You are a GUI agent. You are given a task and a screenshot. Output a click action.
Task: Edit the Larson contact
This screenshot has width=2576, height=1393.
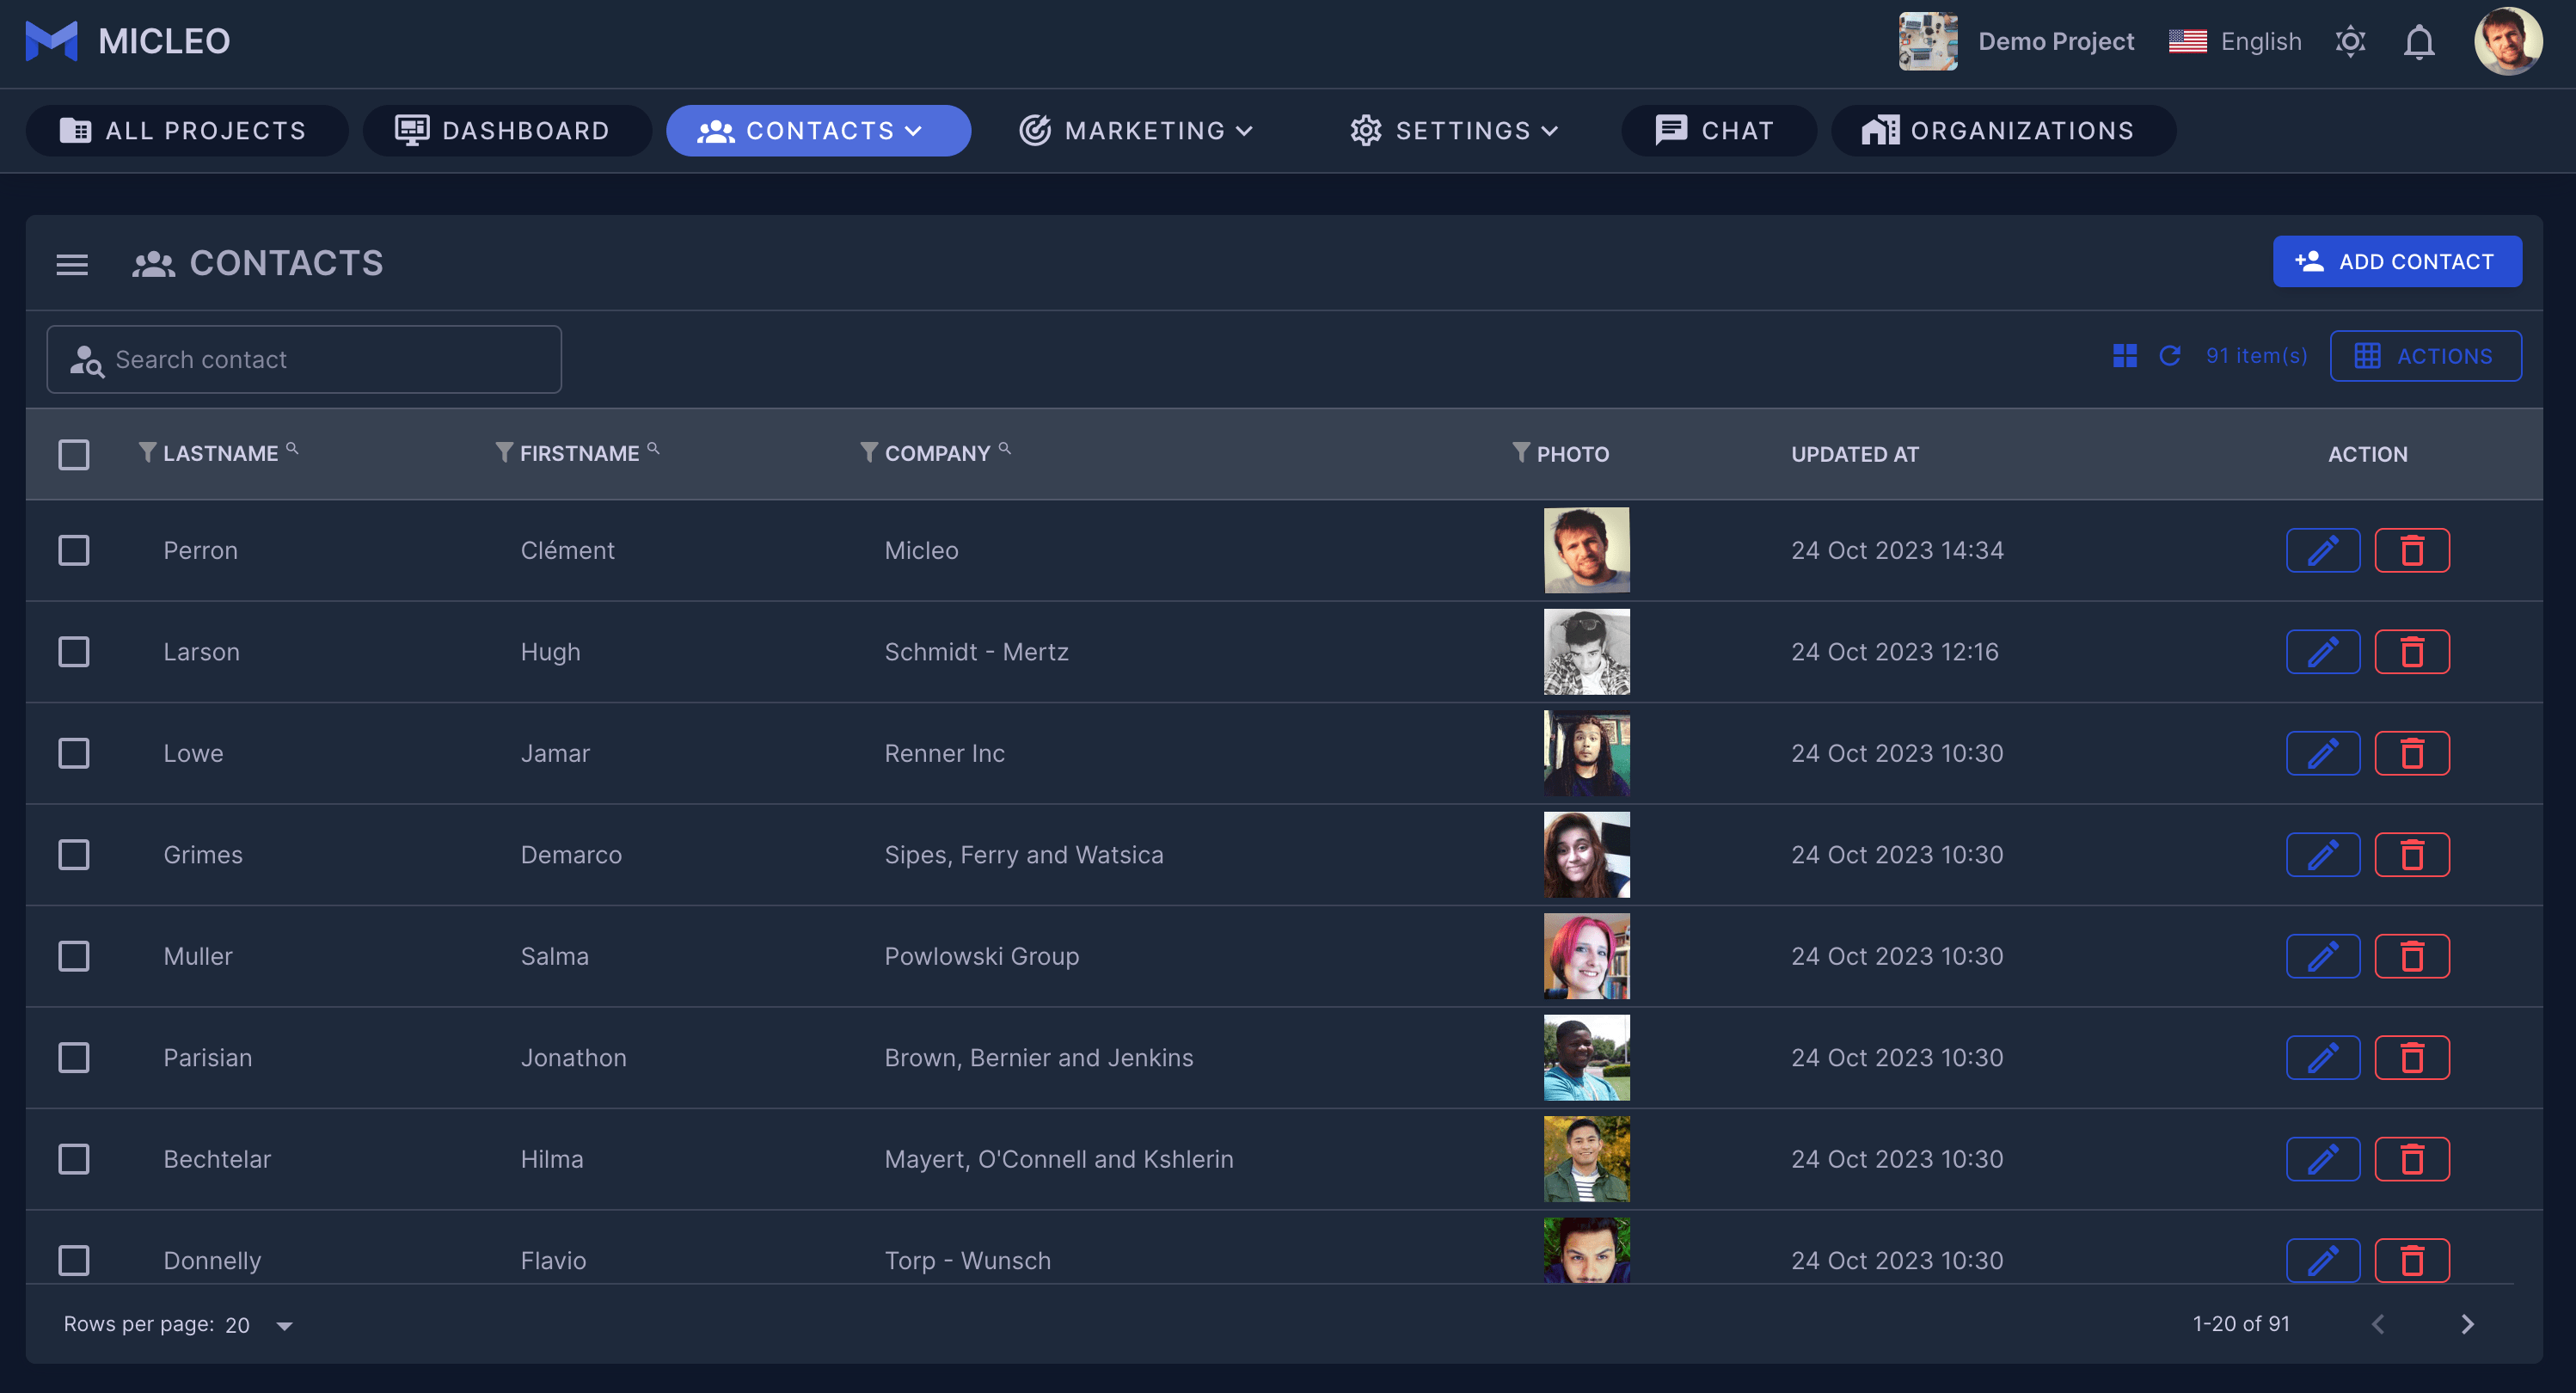(2323, 652)
